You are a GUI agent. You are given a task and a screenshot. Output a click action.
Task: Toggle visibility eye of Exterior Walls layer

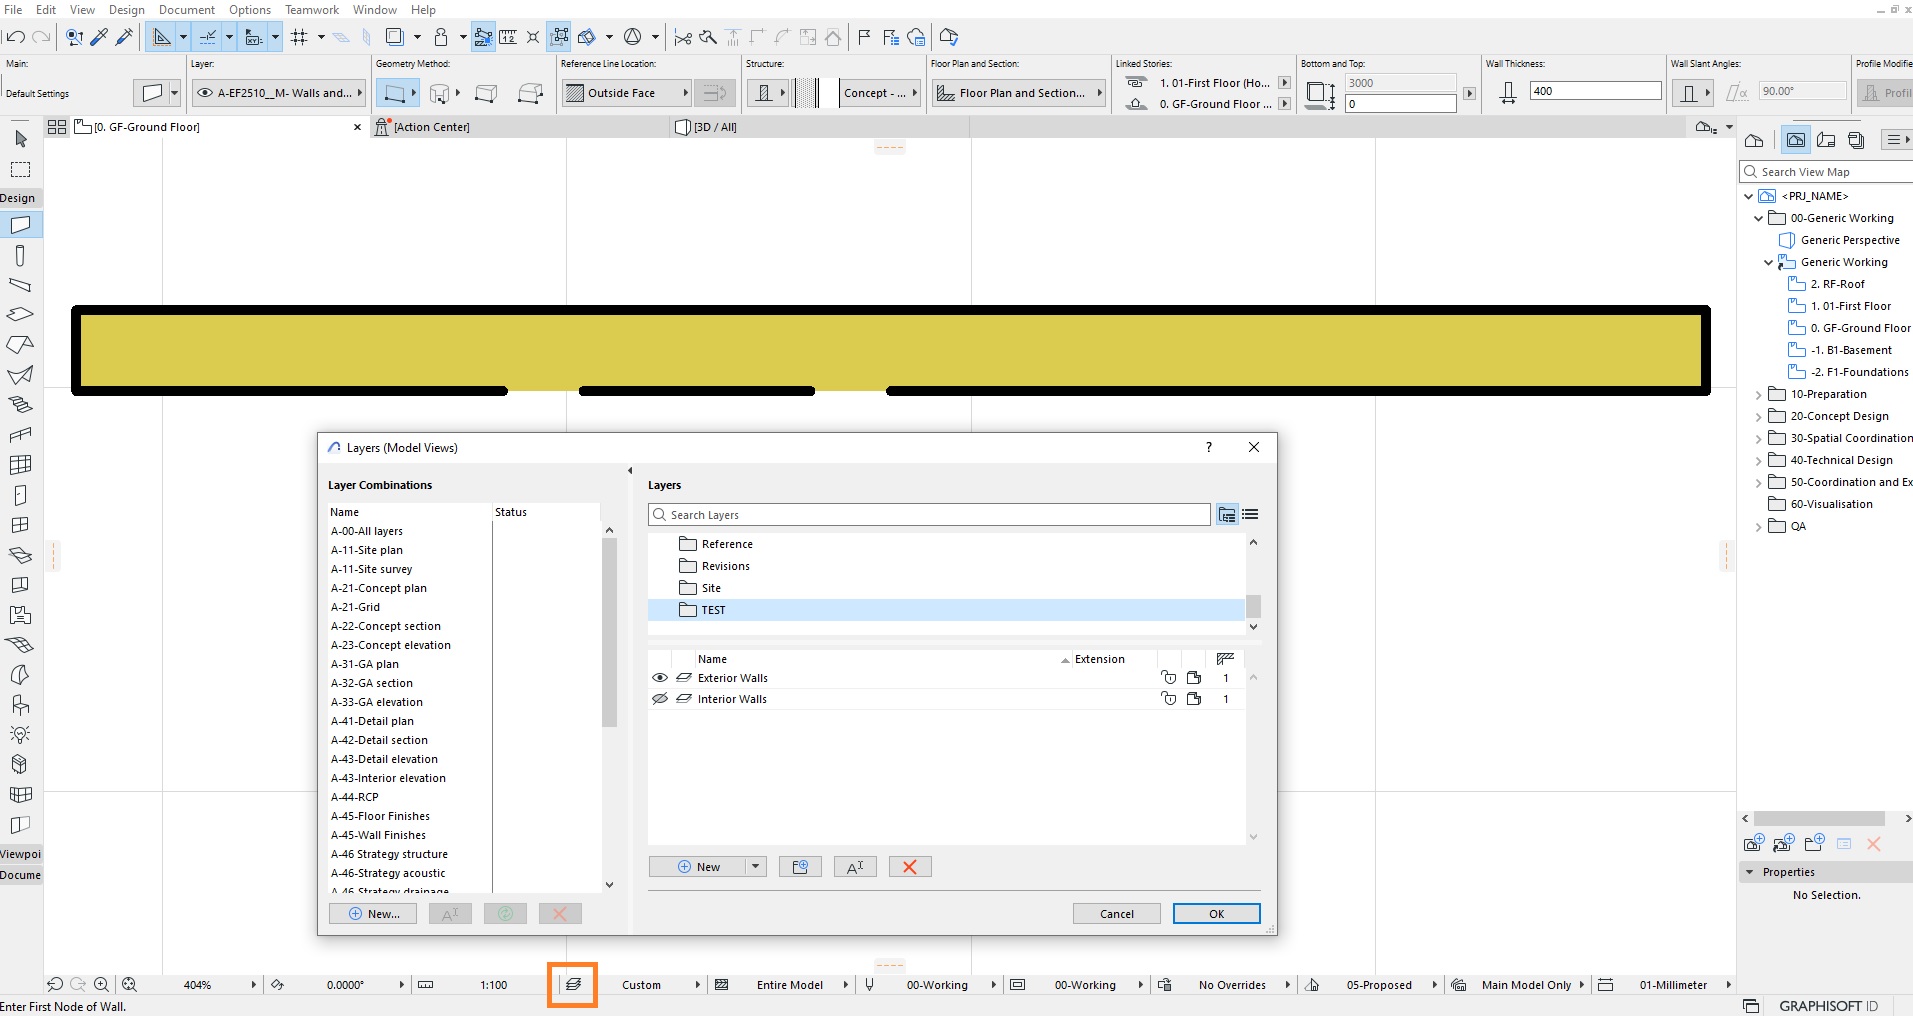click(x=660, y=678)
